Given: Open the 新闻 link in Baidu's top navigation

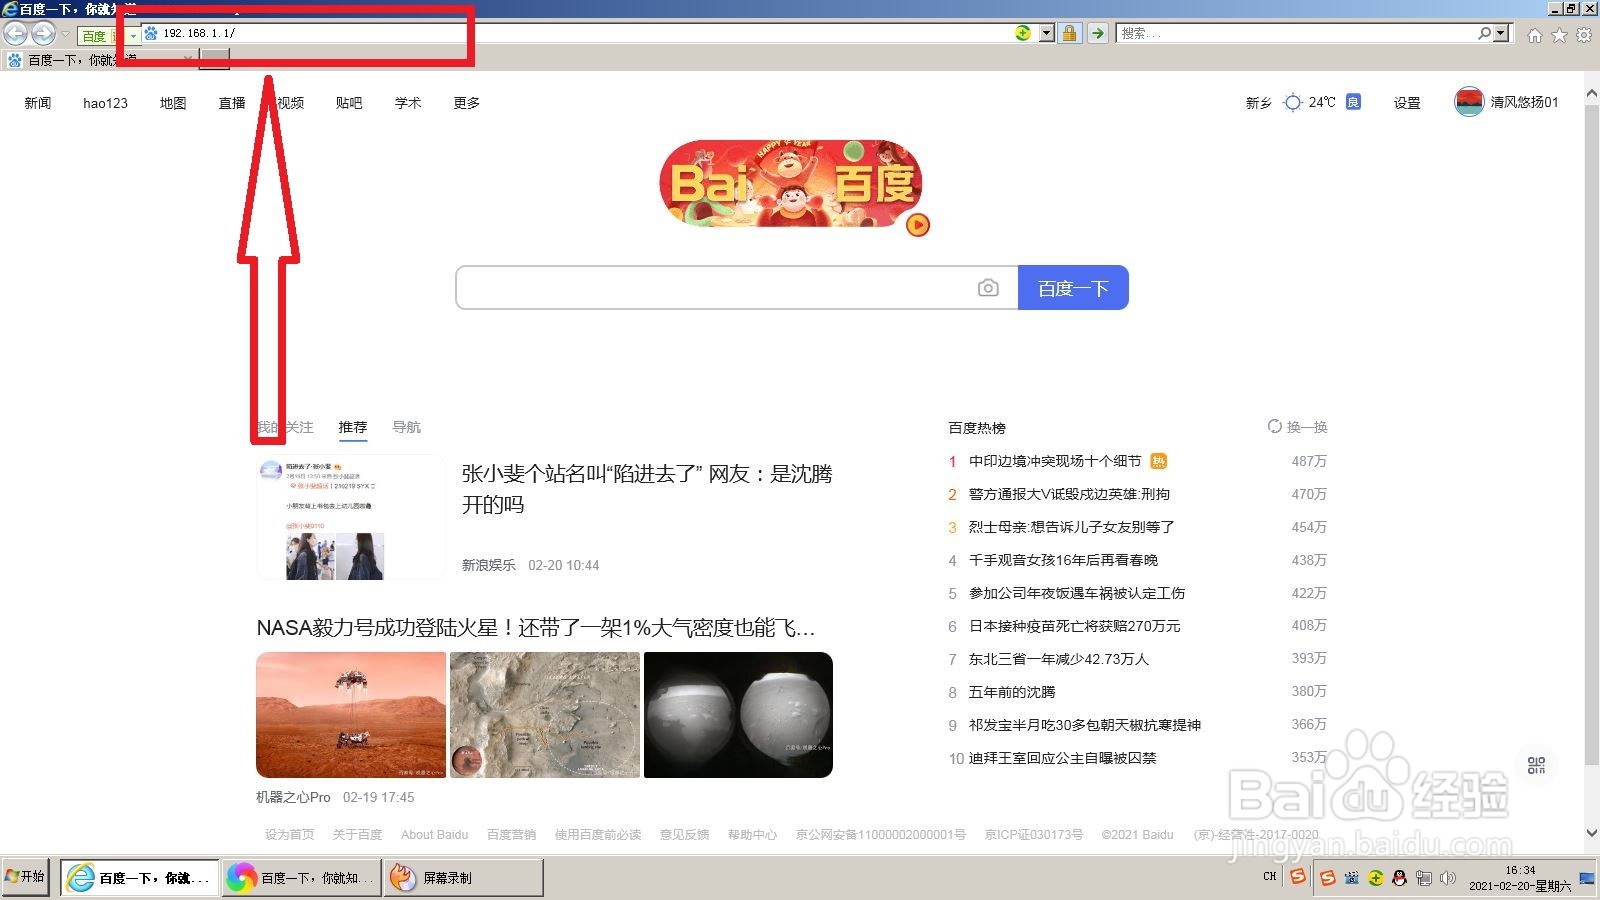Looking at the screenshot, I should [38, 103].
